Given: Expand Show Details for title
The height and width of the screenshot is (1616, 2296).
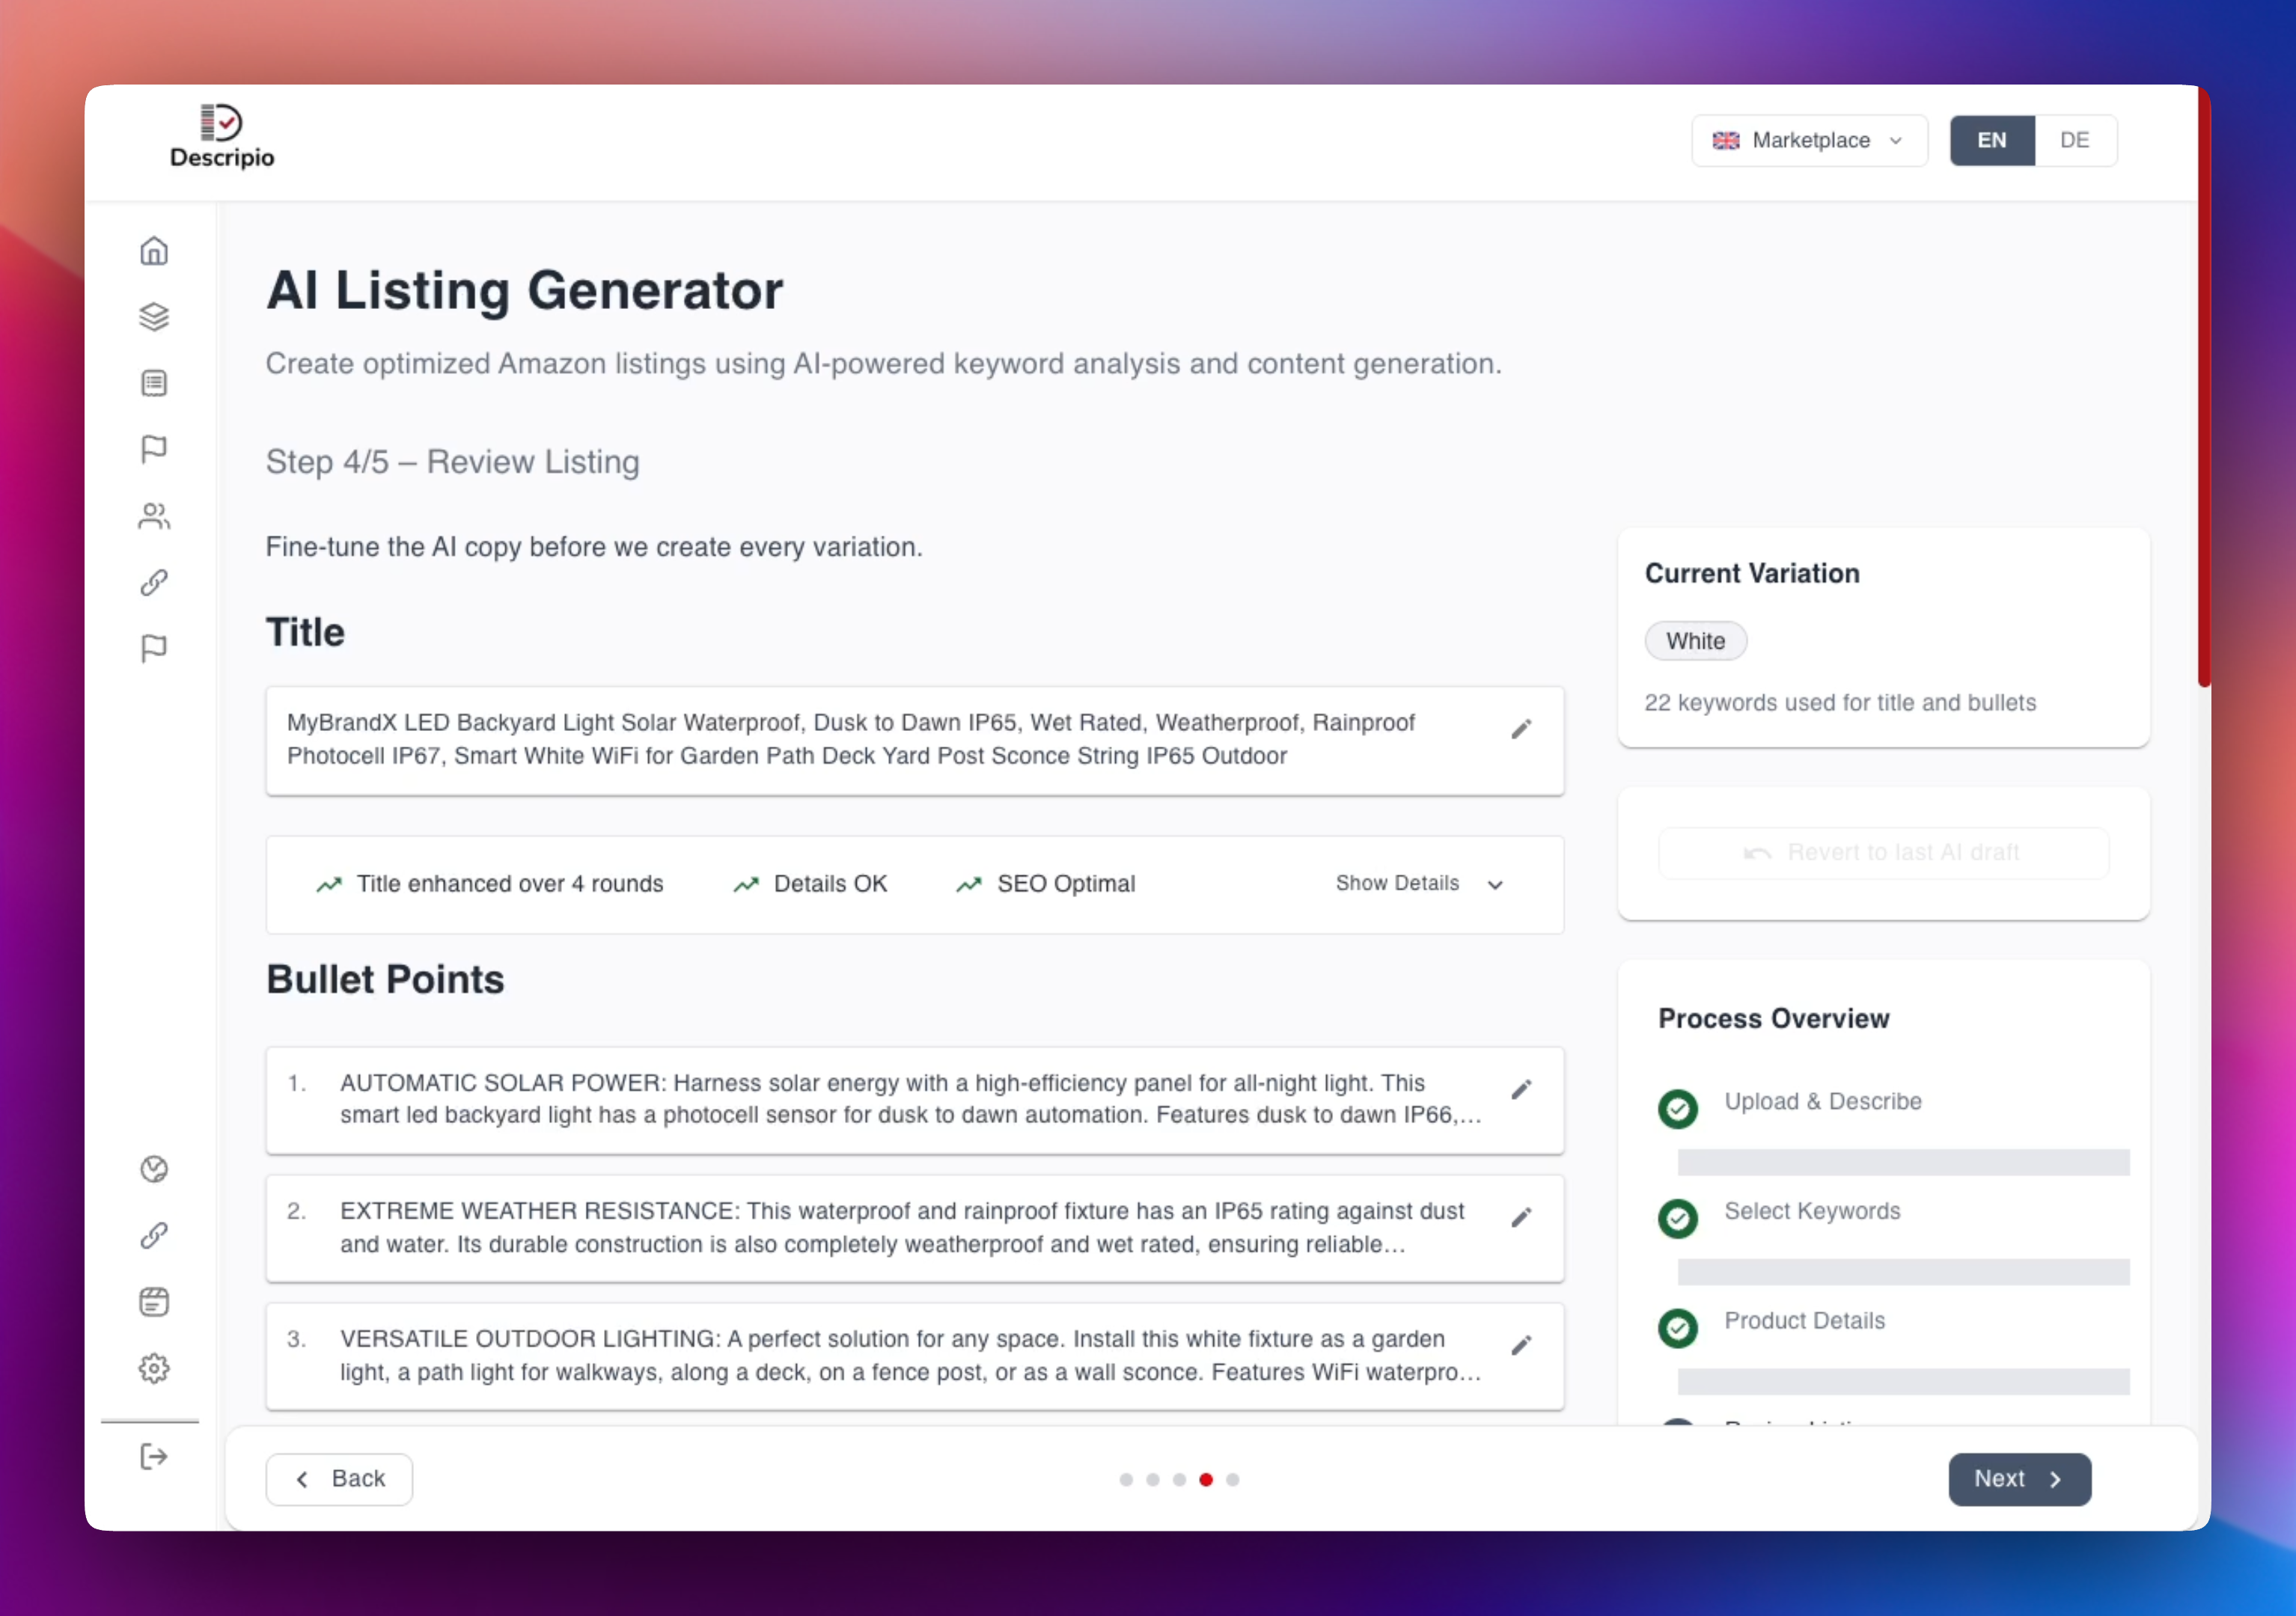Looking at the screenshot, I should coord(1418,884).
